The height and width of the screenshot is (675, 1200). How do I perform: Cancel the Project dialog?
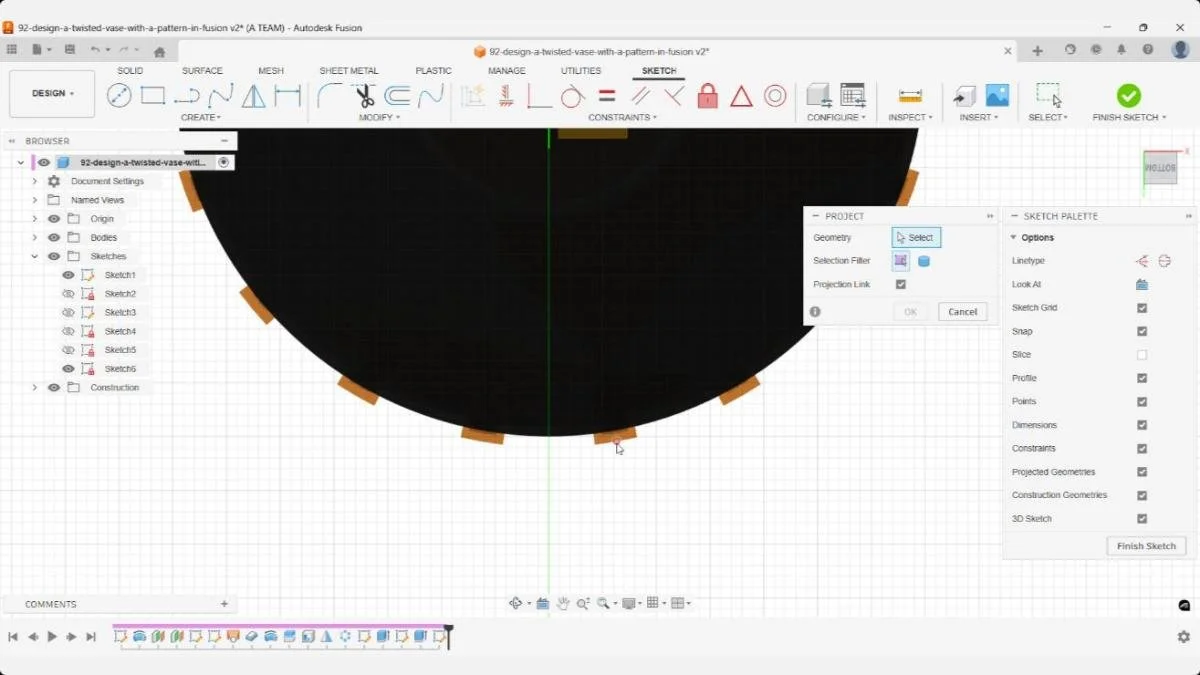pos(961,311)
